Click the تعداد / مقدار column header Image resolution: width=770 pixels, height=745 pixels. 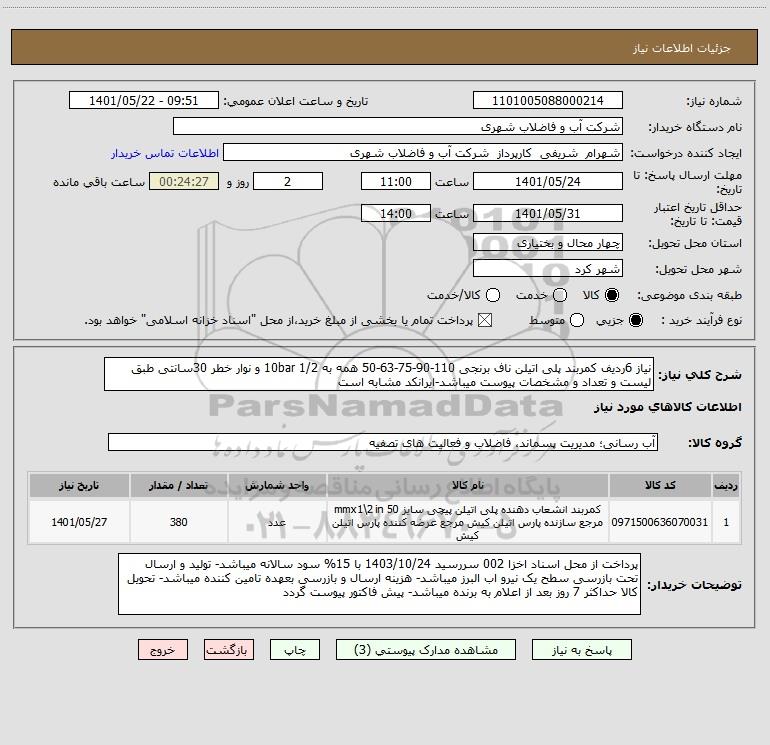[179, 485]
